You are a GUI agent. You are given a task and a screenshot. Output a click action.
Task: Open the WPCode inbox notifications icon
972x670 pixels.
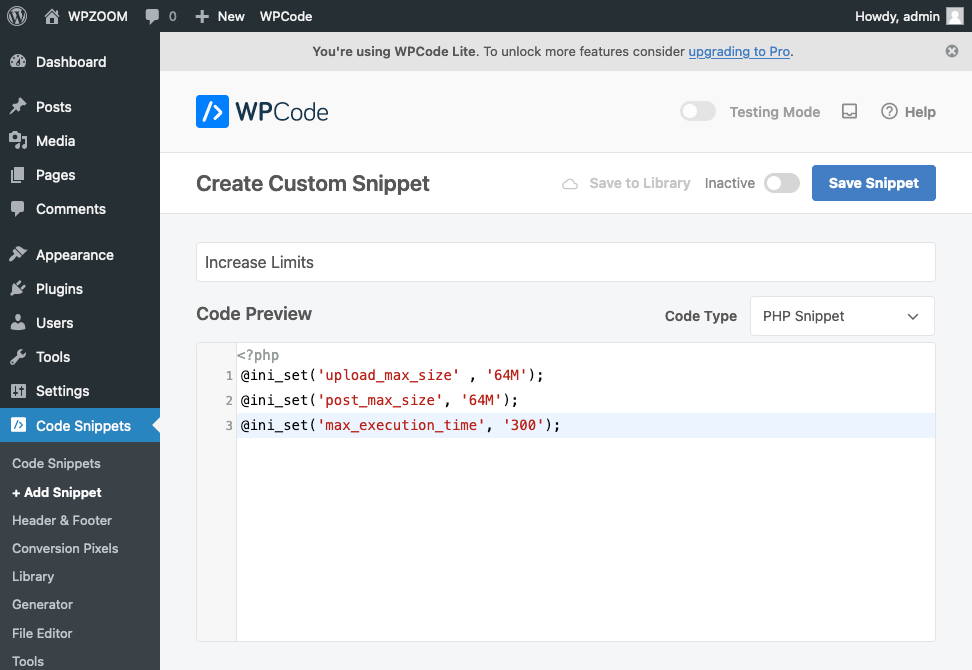[849, 112]
